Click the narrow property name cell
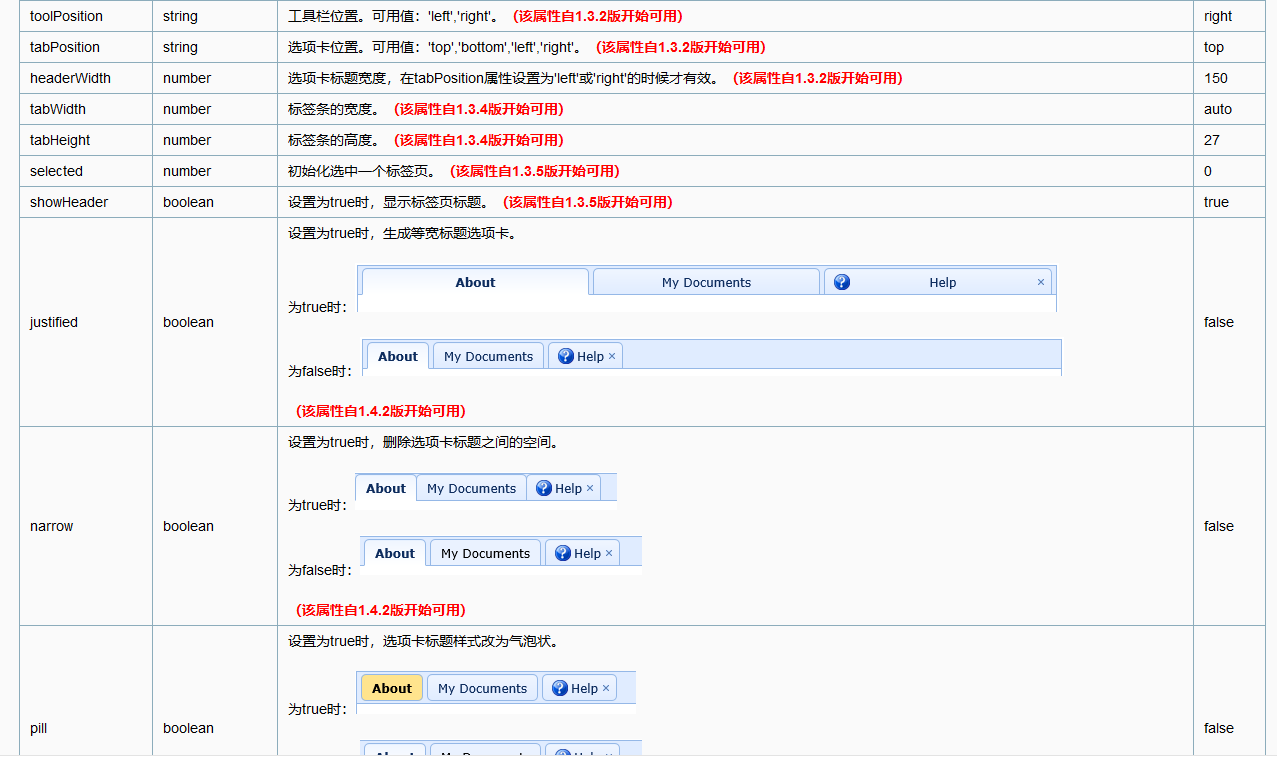This screenshot has width=1277, height=757. 86,526
